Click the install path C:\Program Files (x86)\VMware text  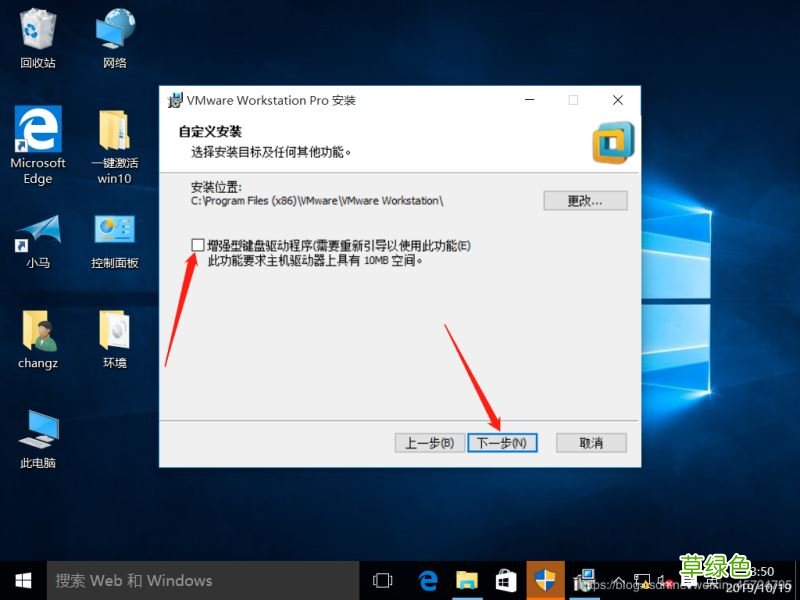pos(317,201)
